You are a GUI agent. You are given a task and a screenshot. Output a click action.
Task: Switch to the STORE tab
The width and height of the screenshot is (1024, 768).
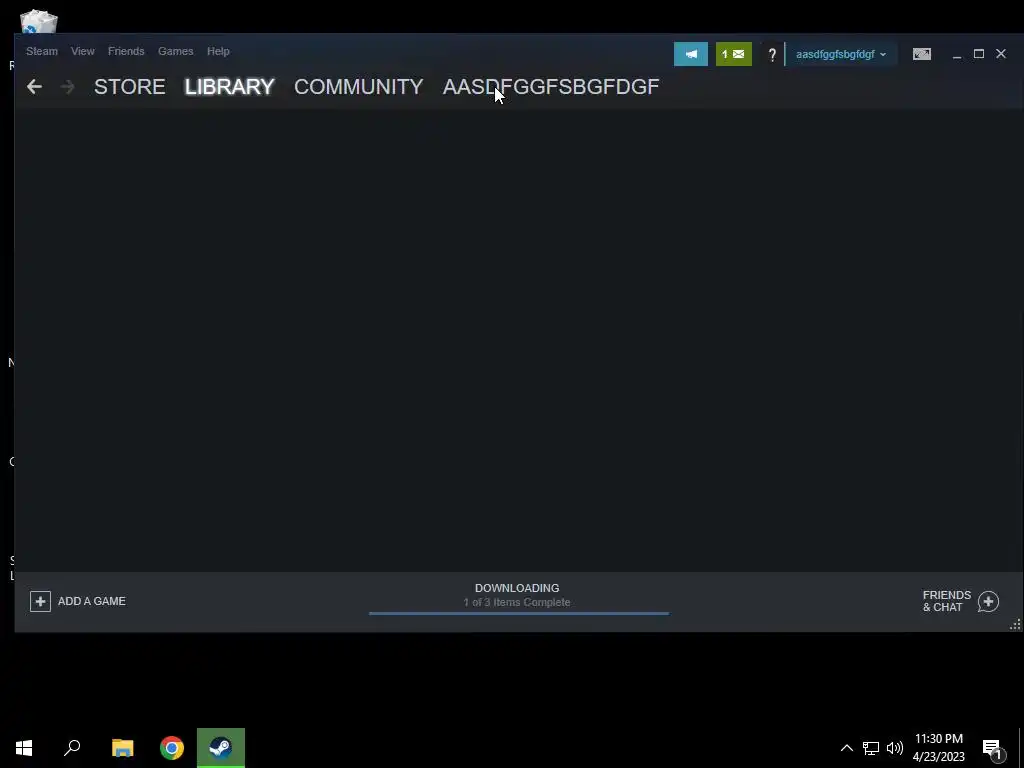pos(129,86)
